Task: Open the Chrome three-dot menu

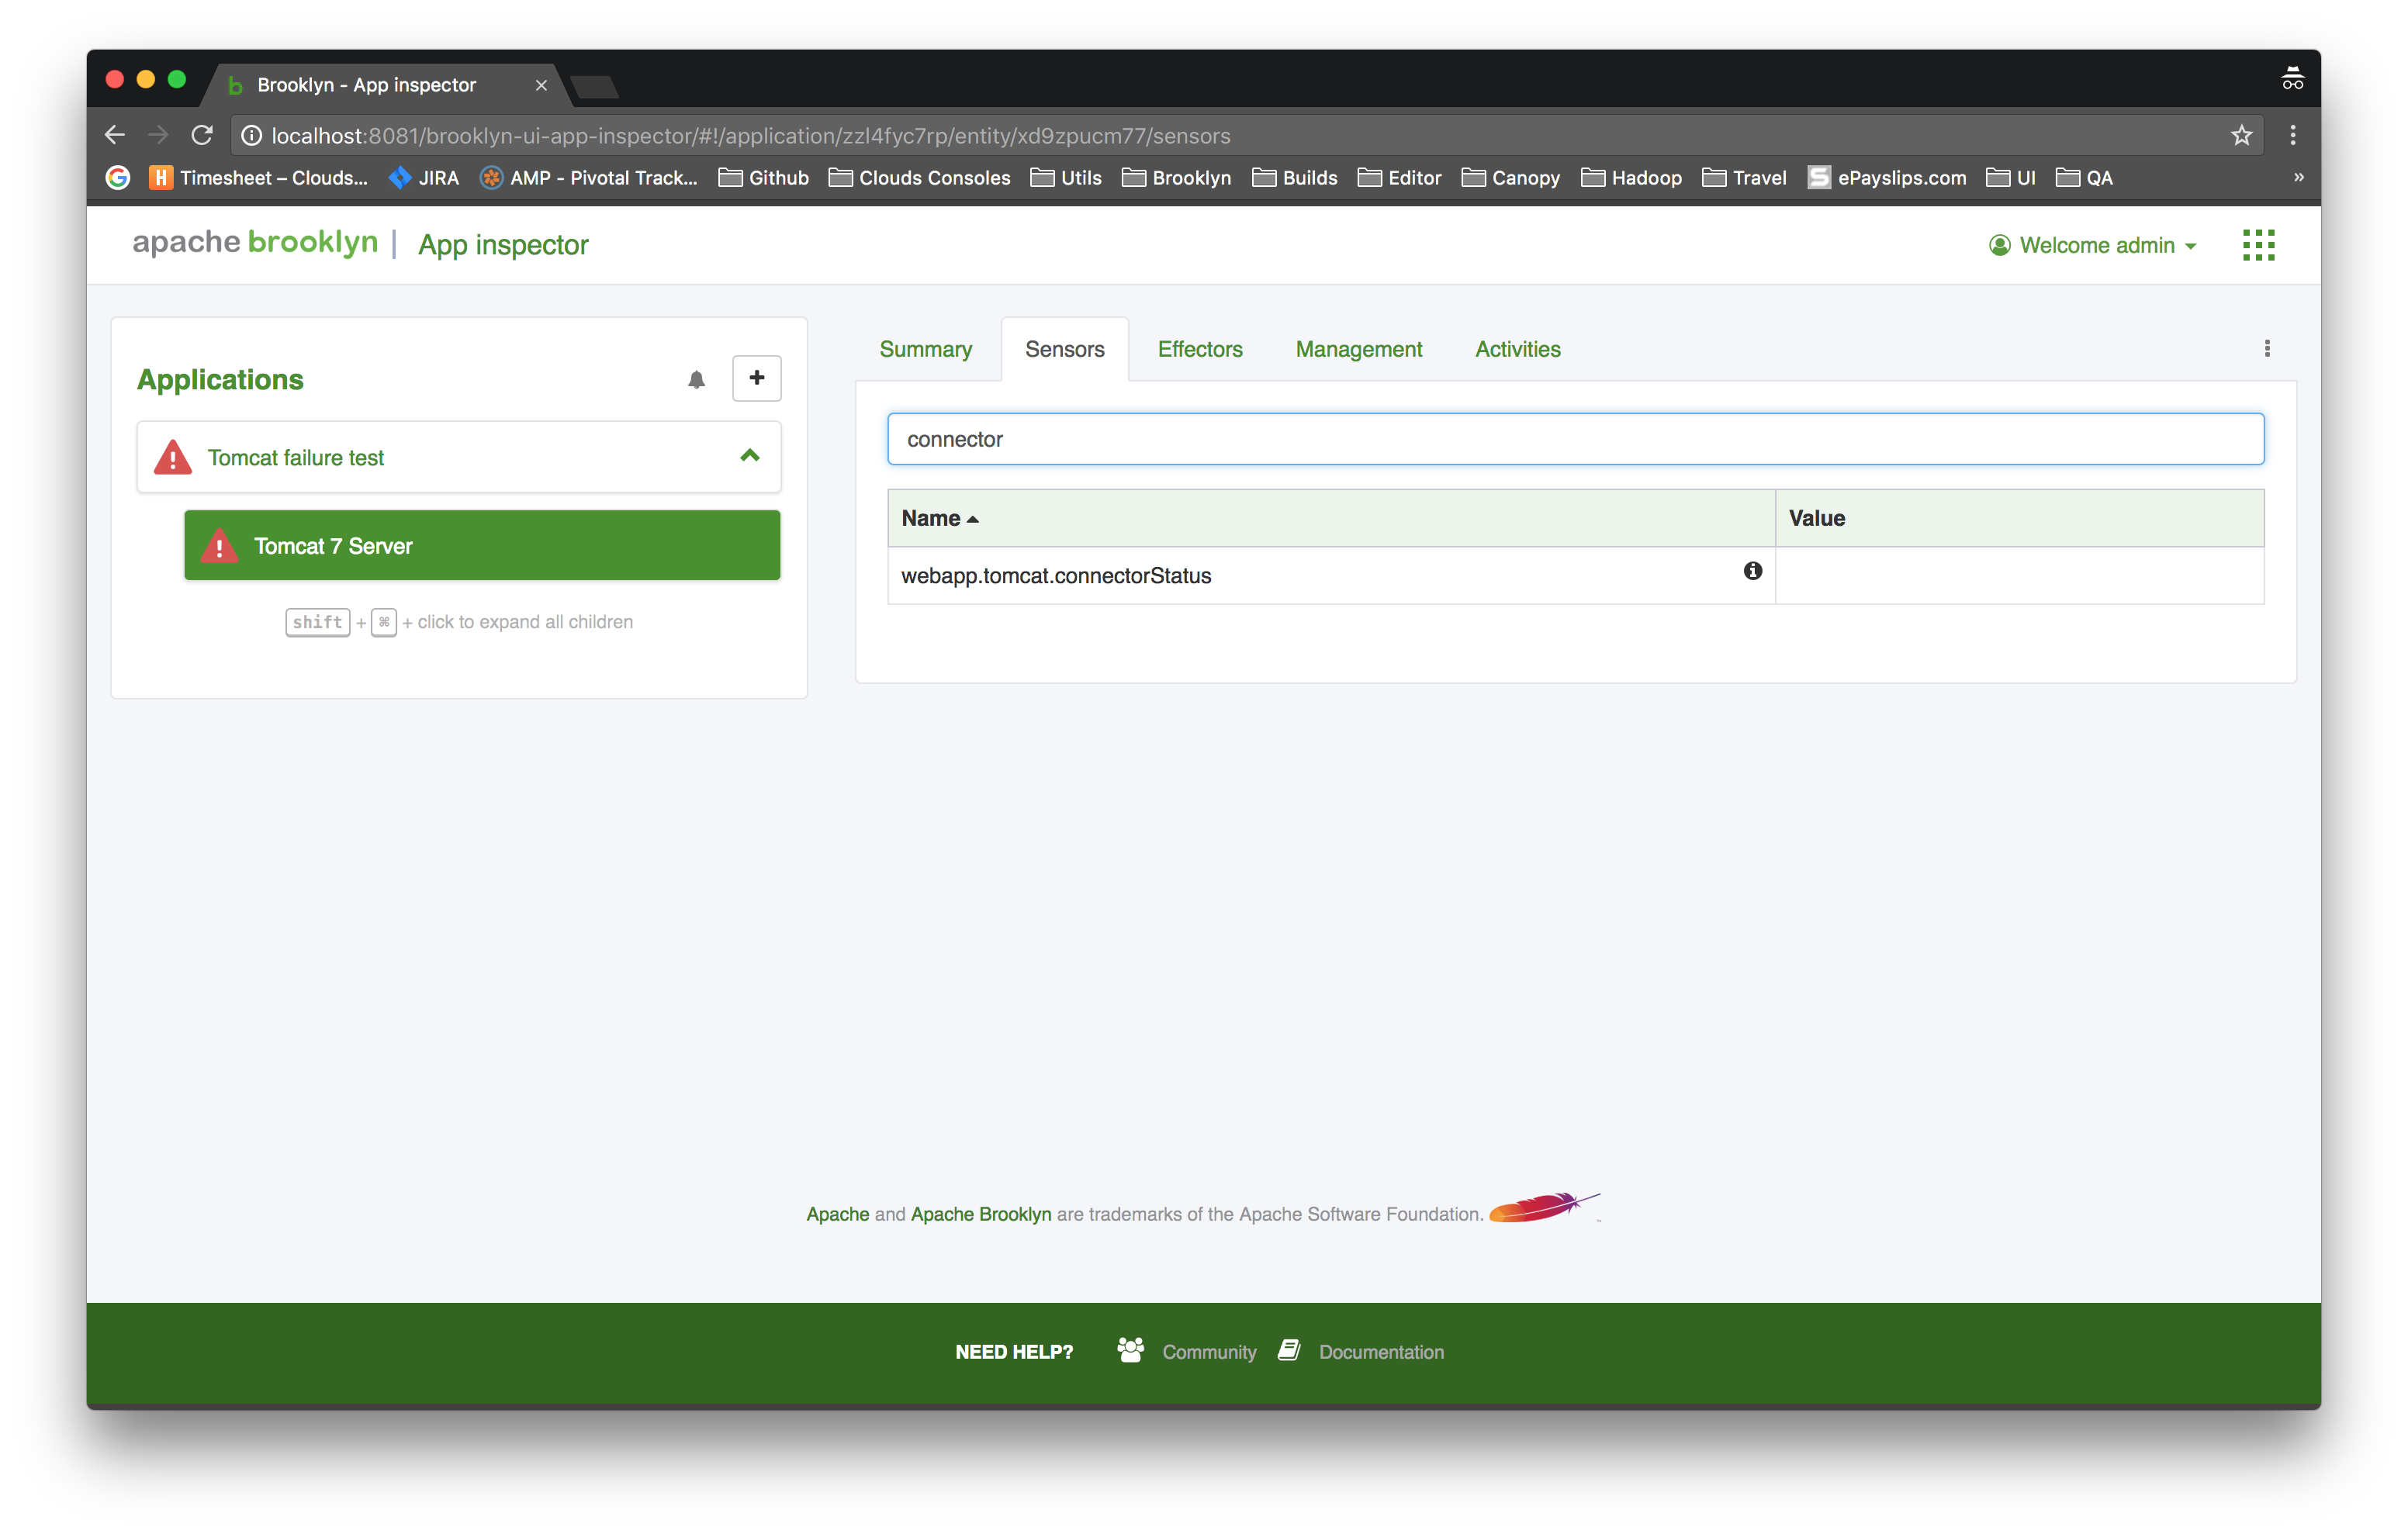Action: click(x=2293, y=135)
